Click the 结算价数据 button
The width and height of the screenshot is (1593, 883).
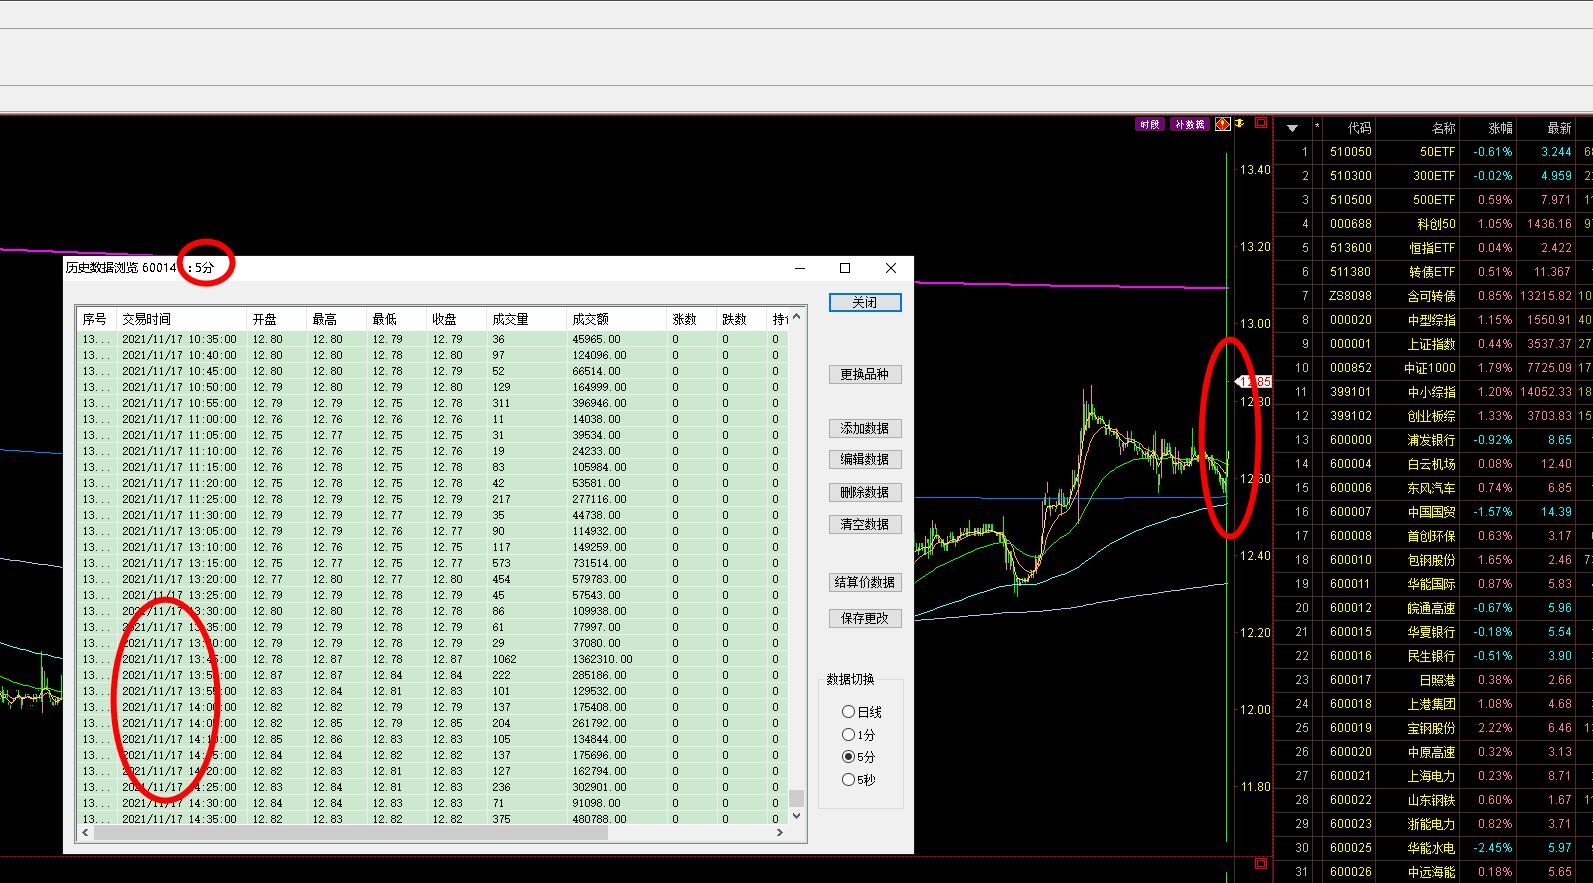865,582
